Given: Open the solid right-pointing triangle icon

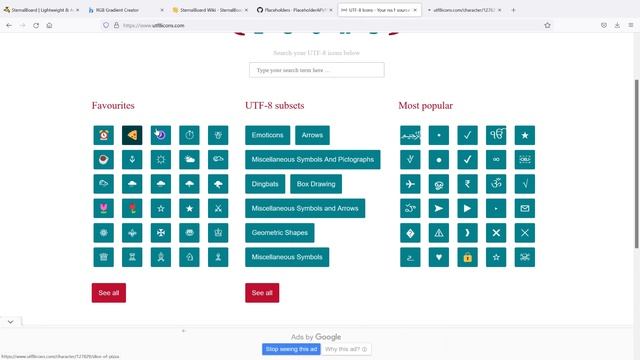Looking at the screenshot, I should (x=467, y=209).
